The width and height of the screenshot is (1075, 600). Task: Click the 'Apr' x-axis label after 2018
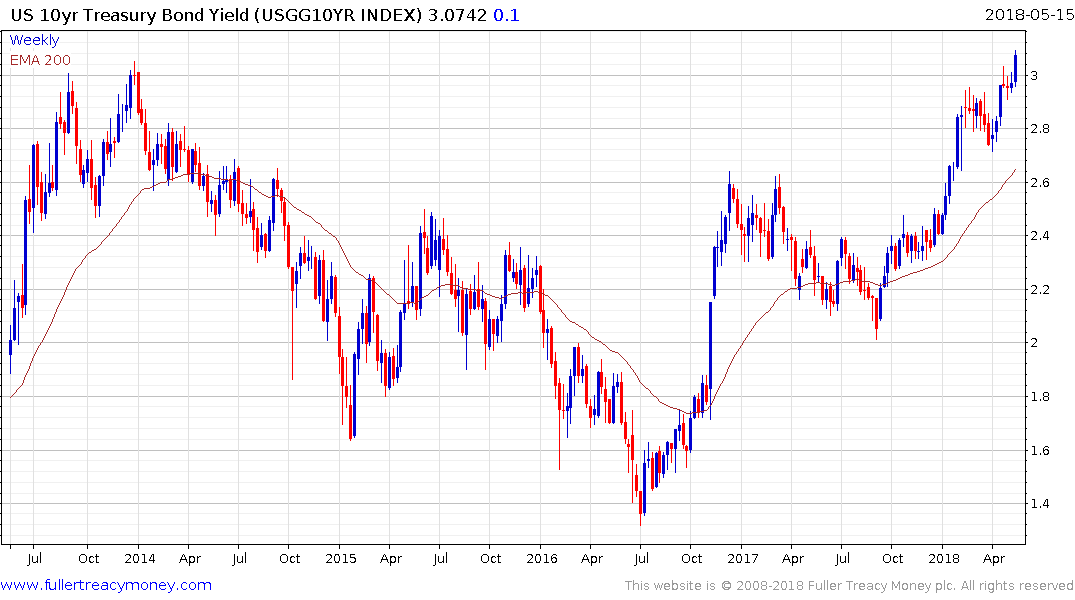point(994,559)
